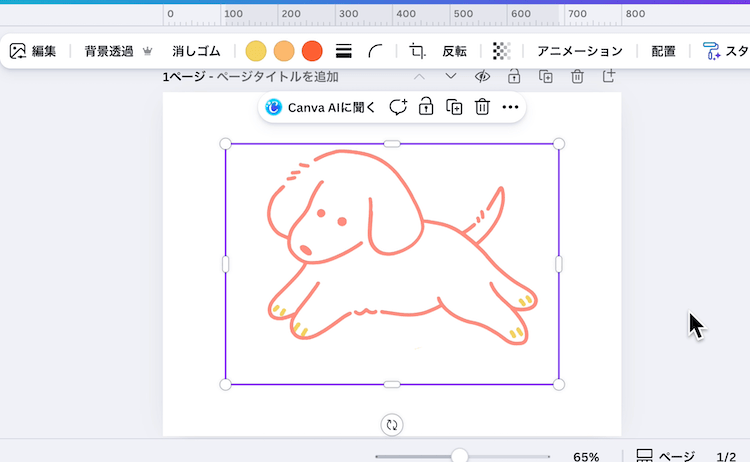The image size is (750, 462).
Task: Pick the light orange color swatch
Action: pos(284,51)
